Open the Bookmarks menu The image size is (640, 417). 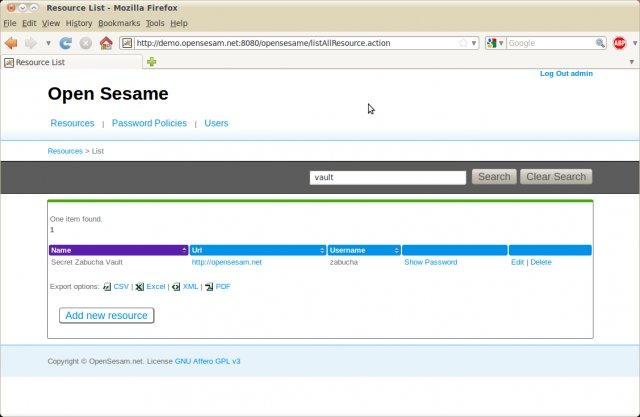point(118,22)
